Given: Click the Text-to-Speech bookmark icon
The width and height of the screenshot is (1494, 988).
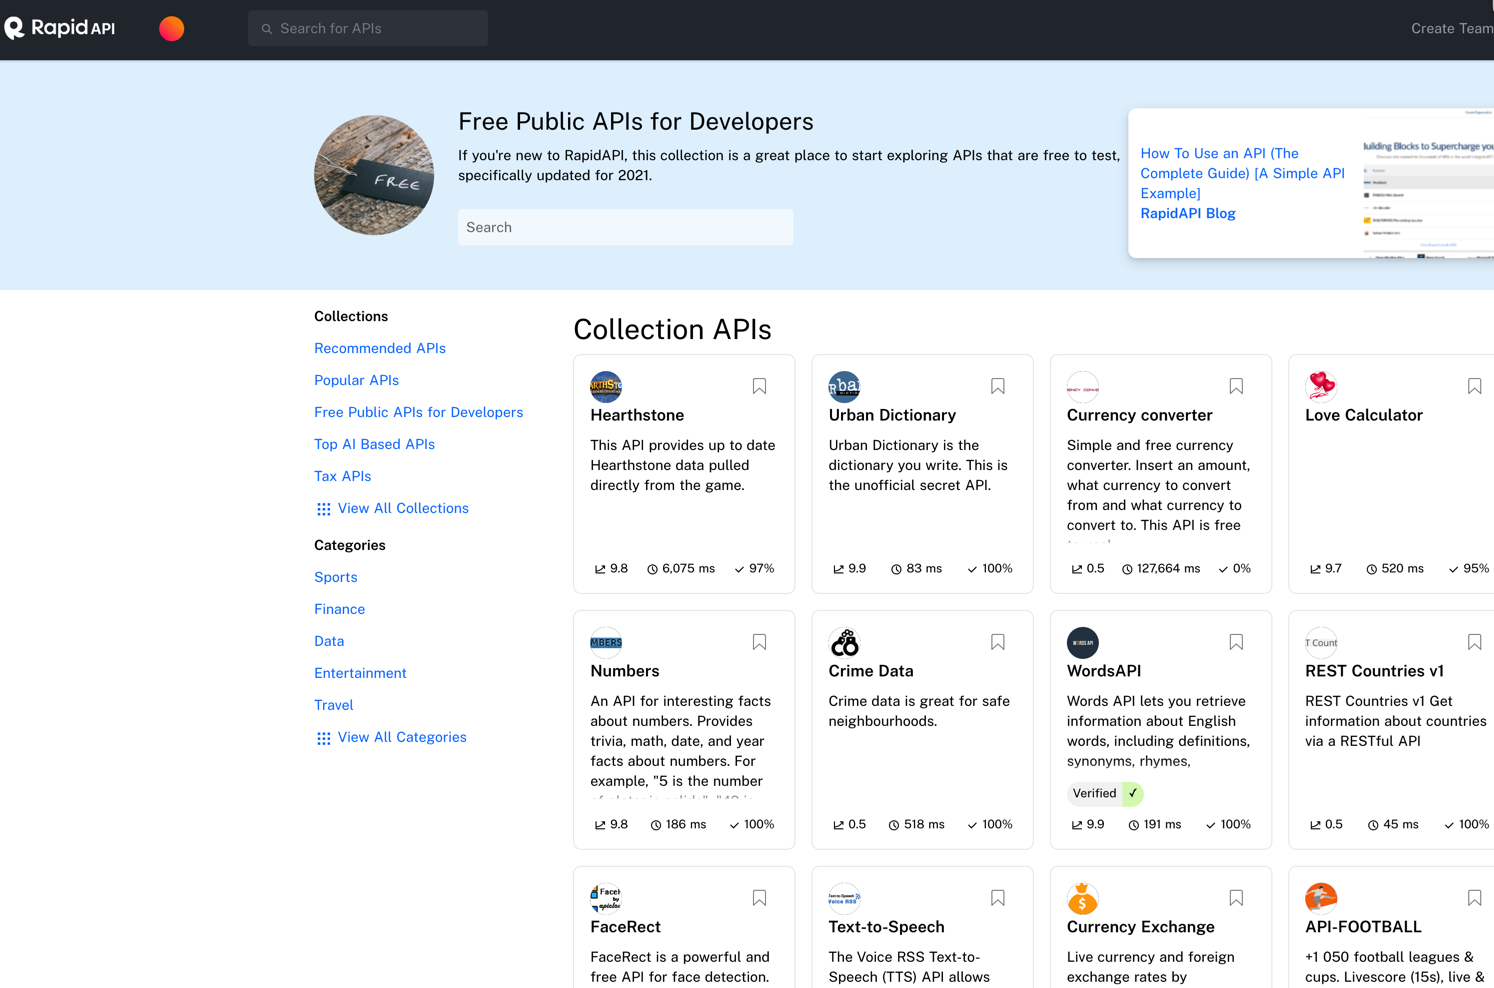Looking at the screenshot, I should pos(998,898).
